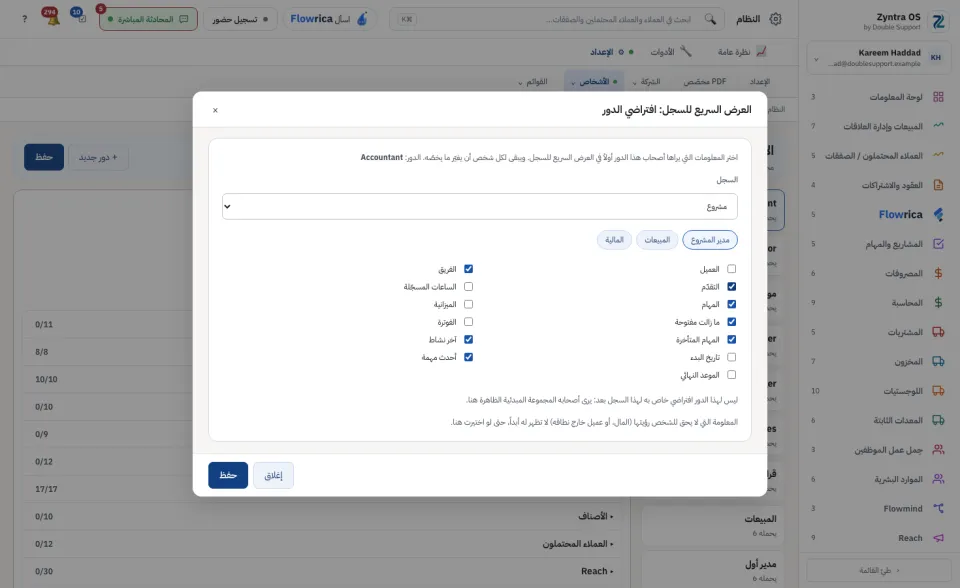
Task: Select مدير المشروع preset chip
Action: click(710, 240)
